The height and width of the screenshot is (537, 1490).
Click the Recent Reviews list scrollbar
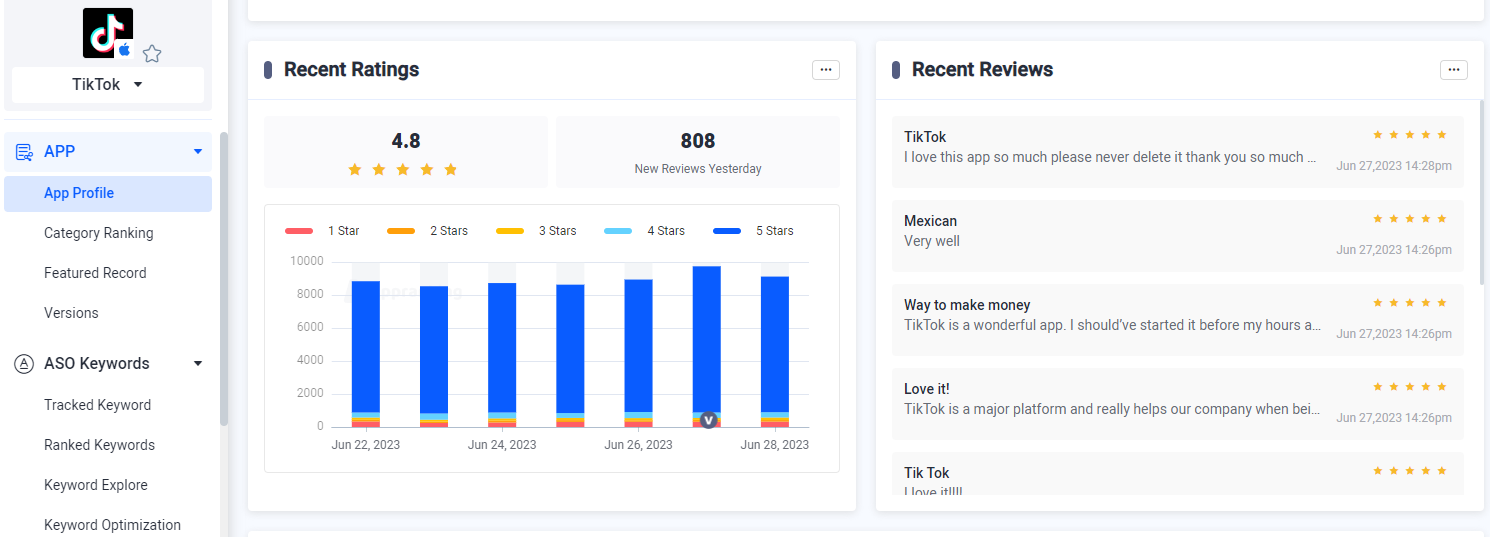(x=1482, y=192)
